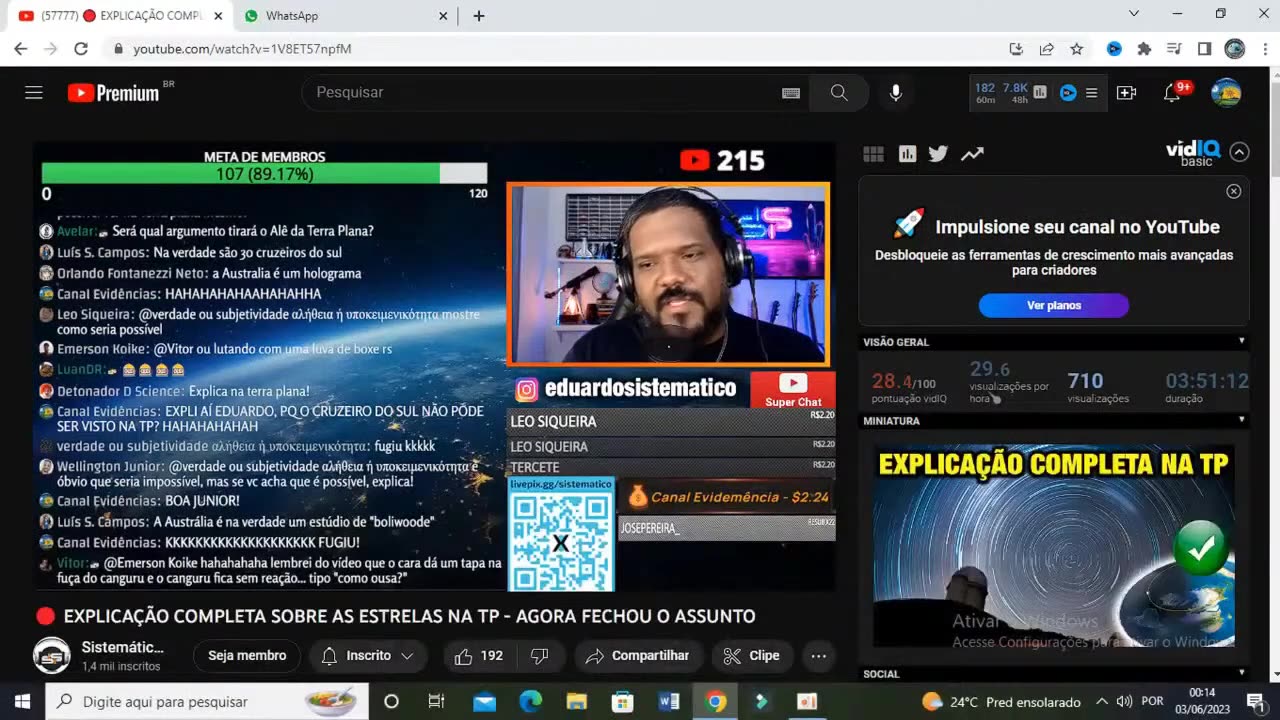
Task: Click the address bar URL
Action: [242, 48]
